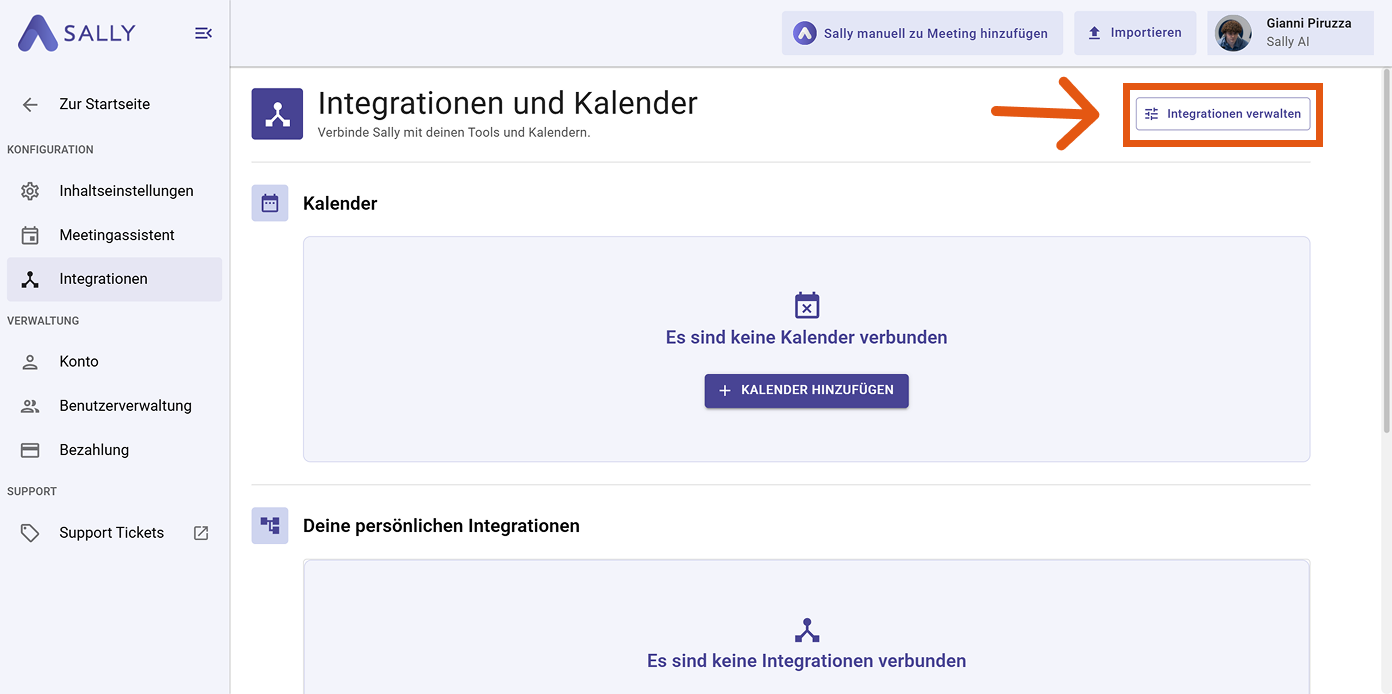Open Meetingassistent

point(114,235)
